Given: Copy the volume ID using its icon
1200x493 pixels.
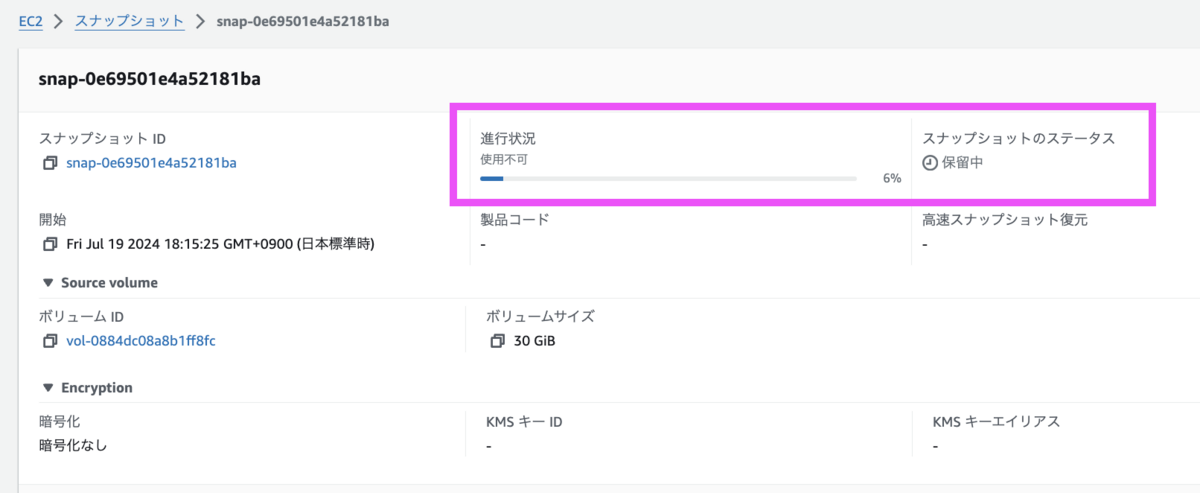Looking at the screenshot, I should pyautogui.click(x=49, y=341).
